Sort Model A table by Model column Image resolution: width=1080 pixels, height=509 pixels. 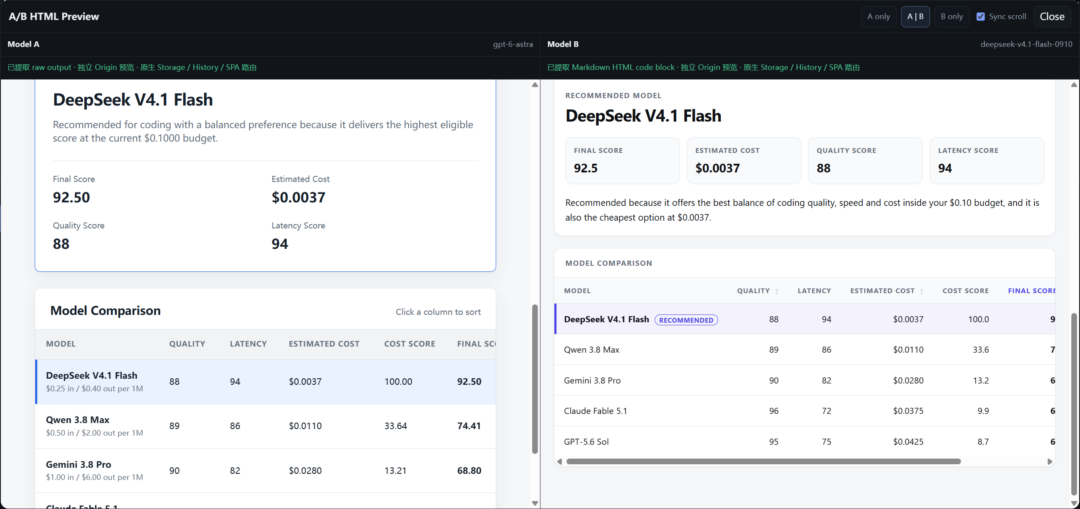pyautogui.click(x=61, y=344)
